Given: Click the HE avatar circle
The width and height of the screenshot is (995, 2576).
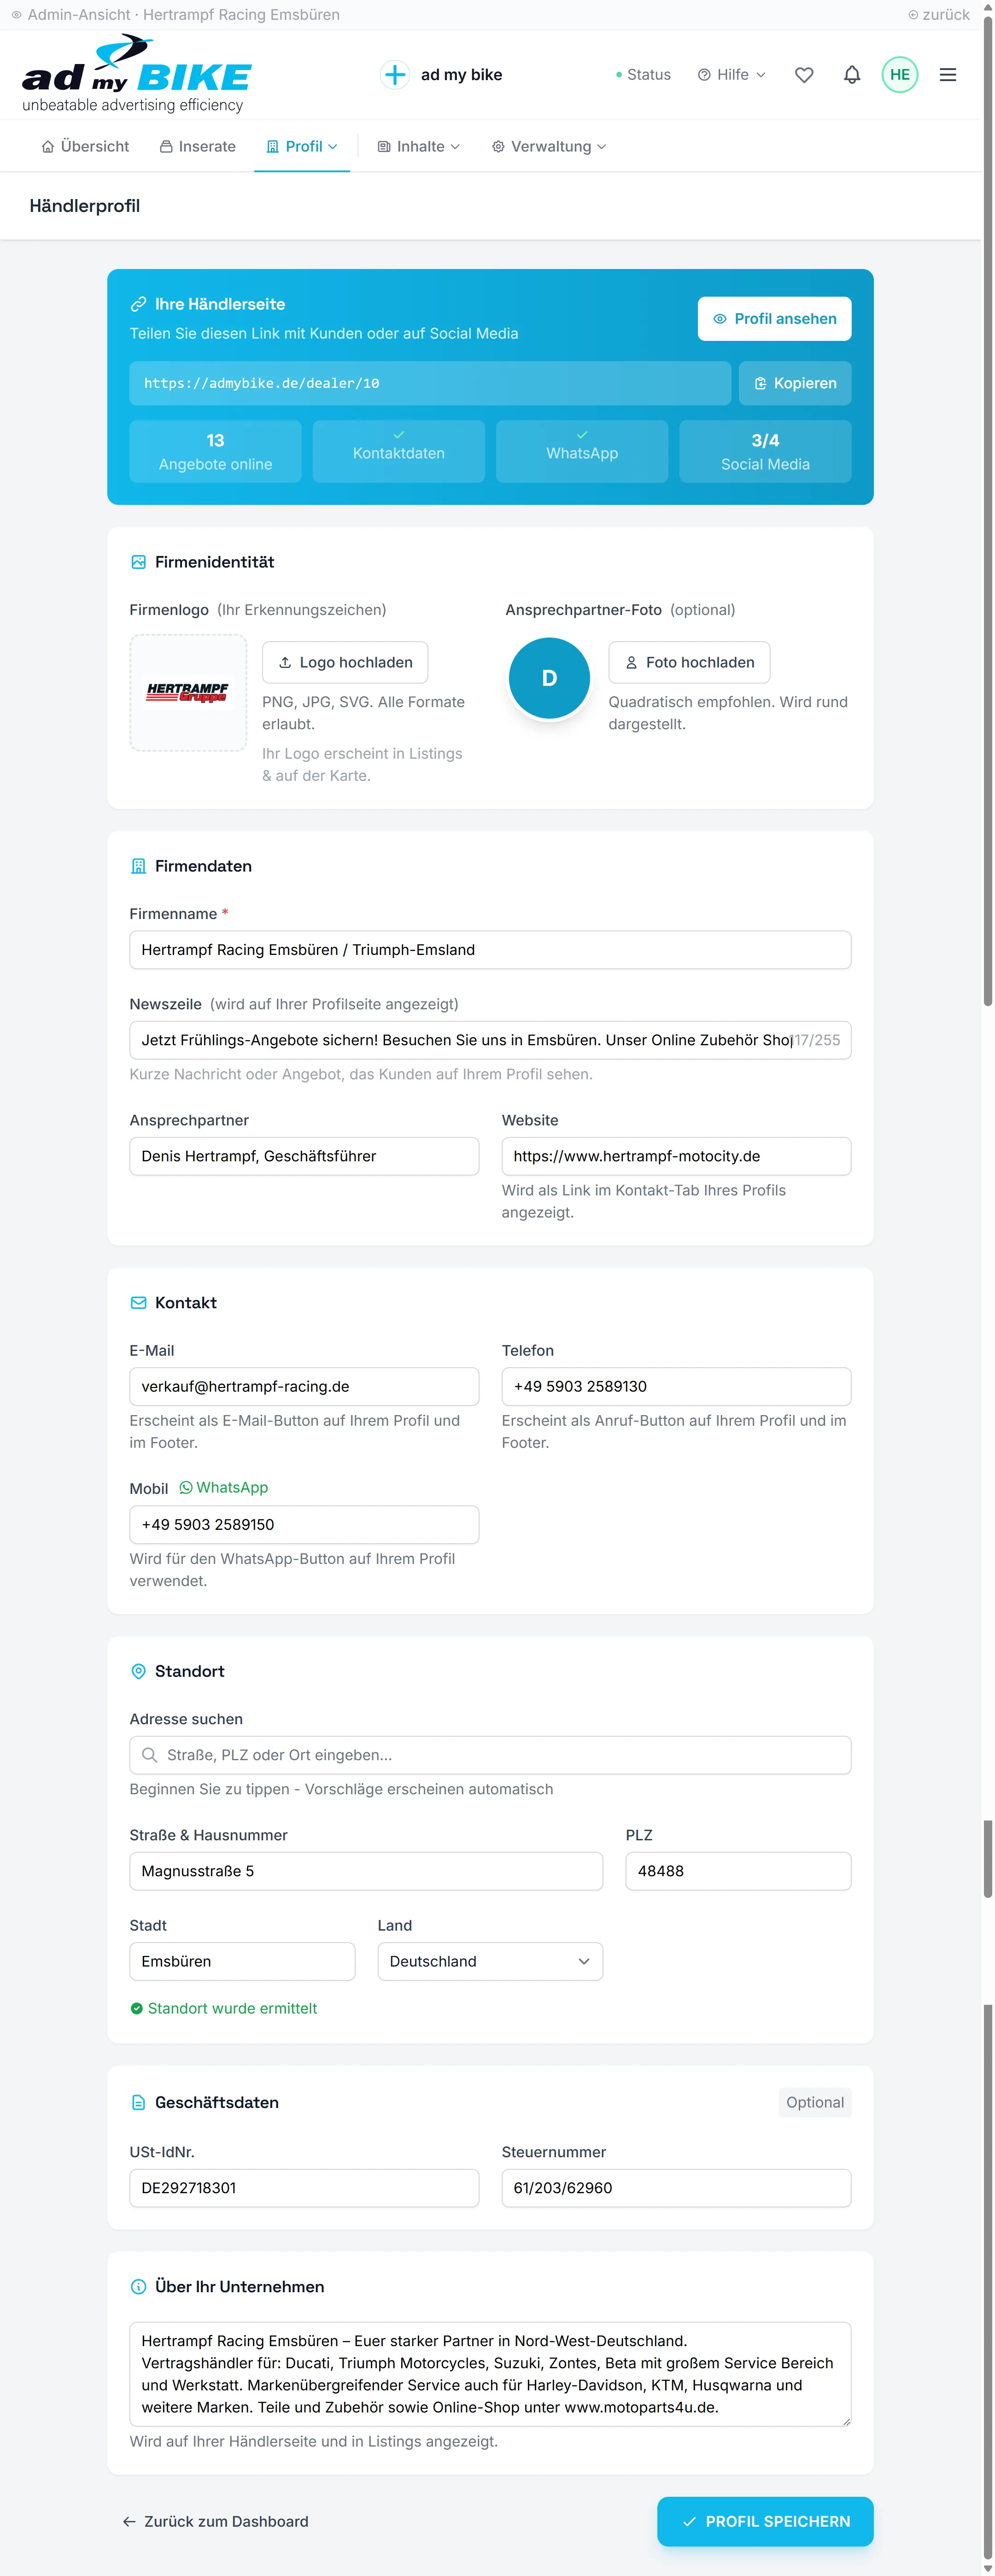Looking at the screenshot, I should pyautogui.click(x=899, y=74).
